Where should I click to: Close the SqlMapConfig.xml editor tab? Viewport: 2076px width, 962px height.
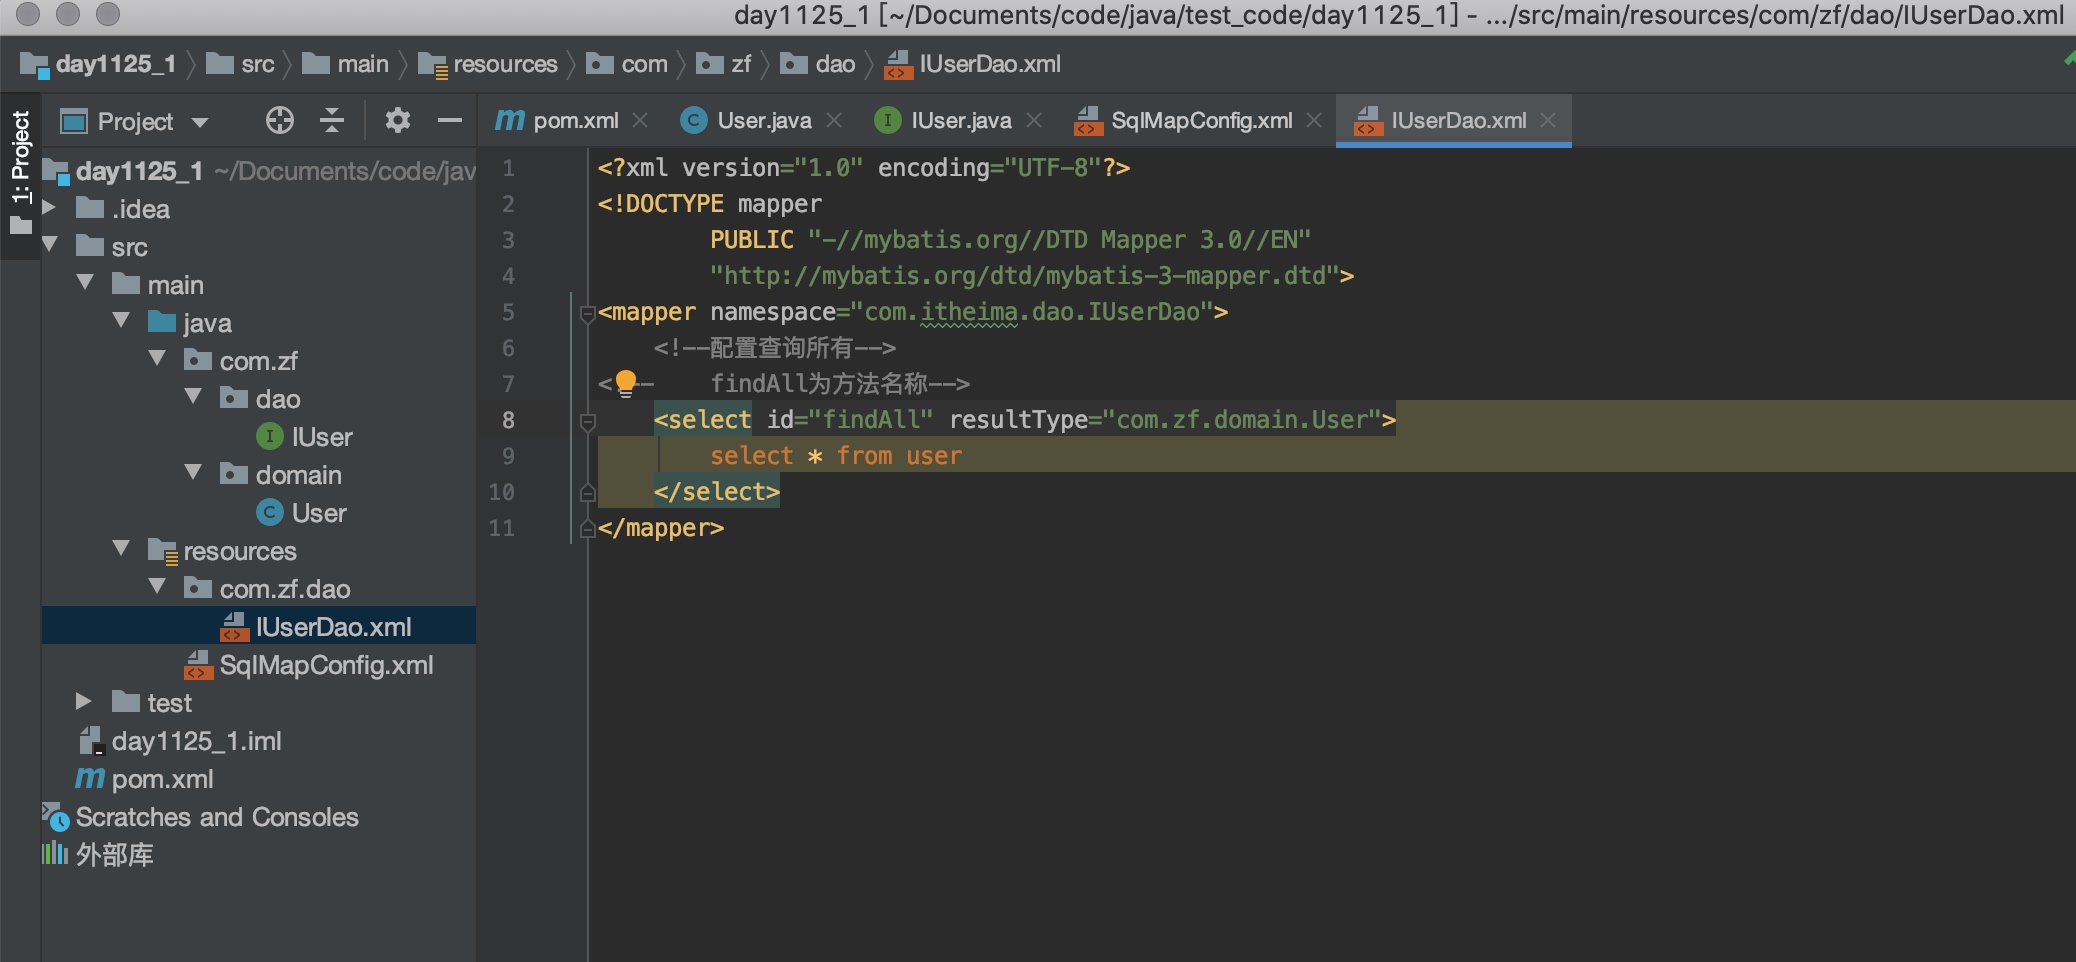click(x=1314, y=120)
